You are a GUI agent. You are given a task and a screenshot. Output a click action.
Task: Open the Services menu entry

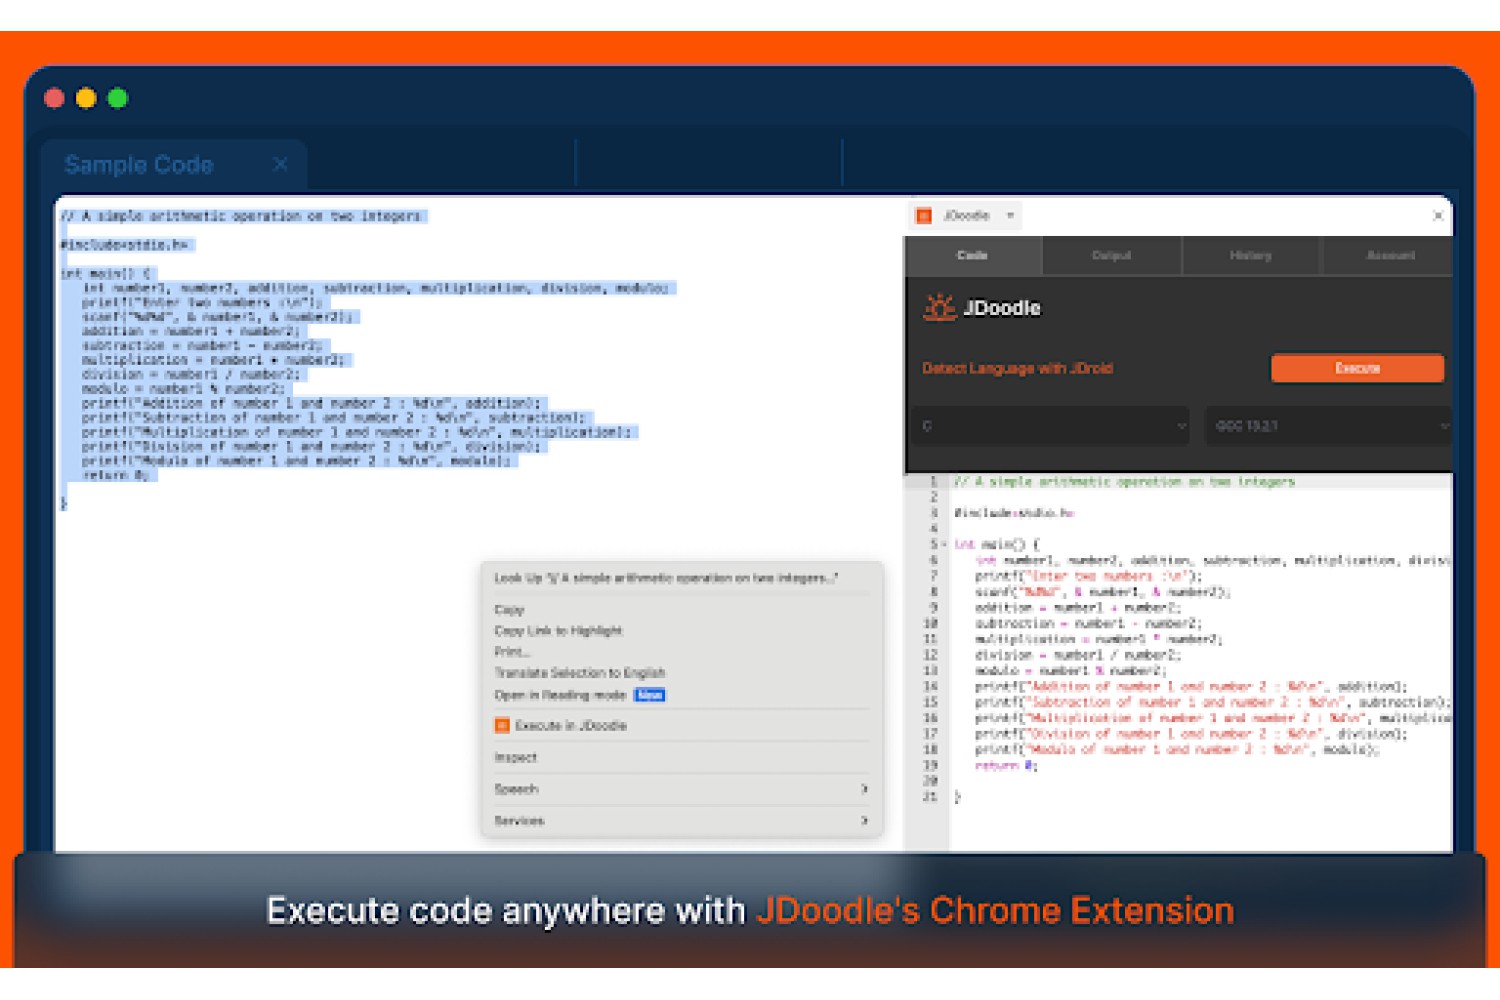tap(680, 821)
